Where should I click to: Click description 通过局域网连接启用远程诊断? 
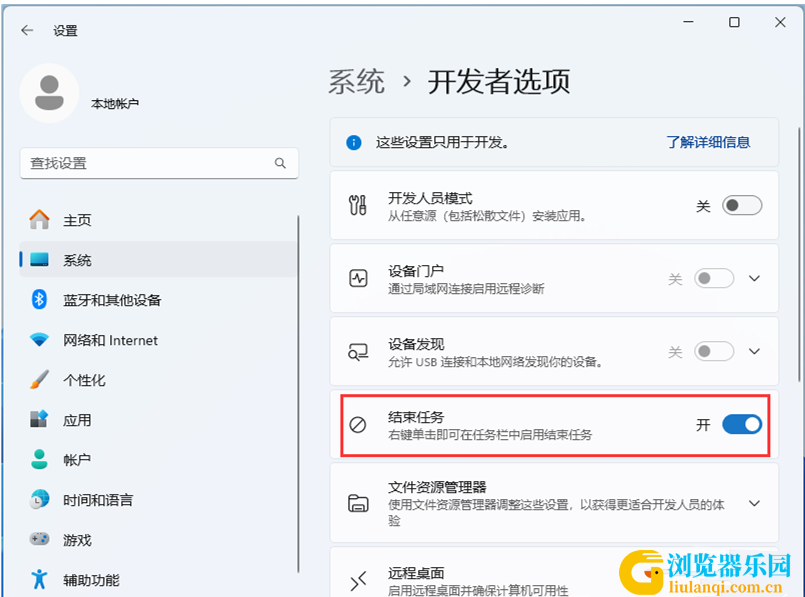[x=466, y=288]
